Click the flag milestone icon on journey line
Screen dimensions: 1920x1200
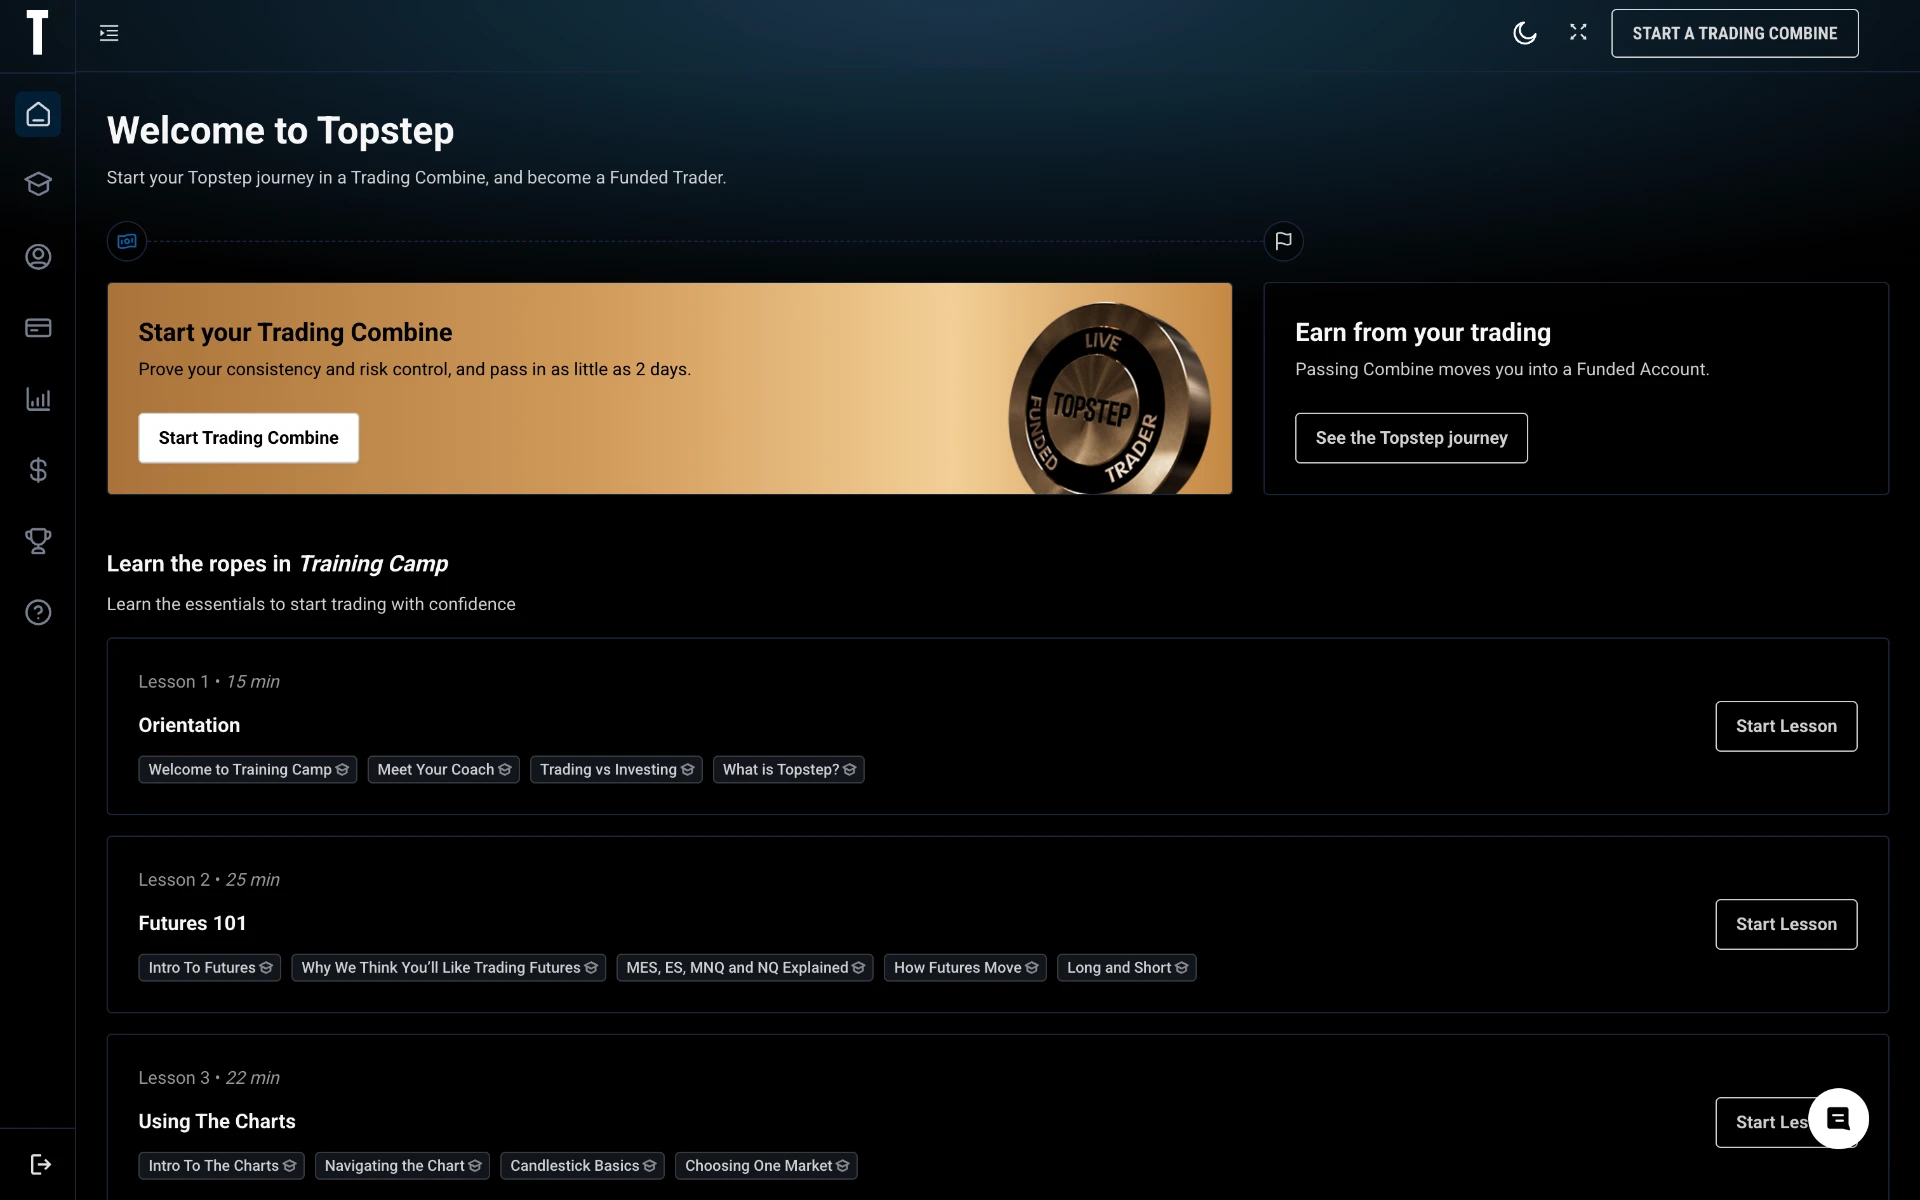pyautogui.click(x=1283, y=241)
